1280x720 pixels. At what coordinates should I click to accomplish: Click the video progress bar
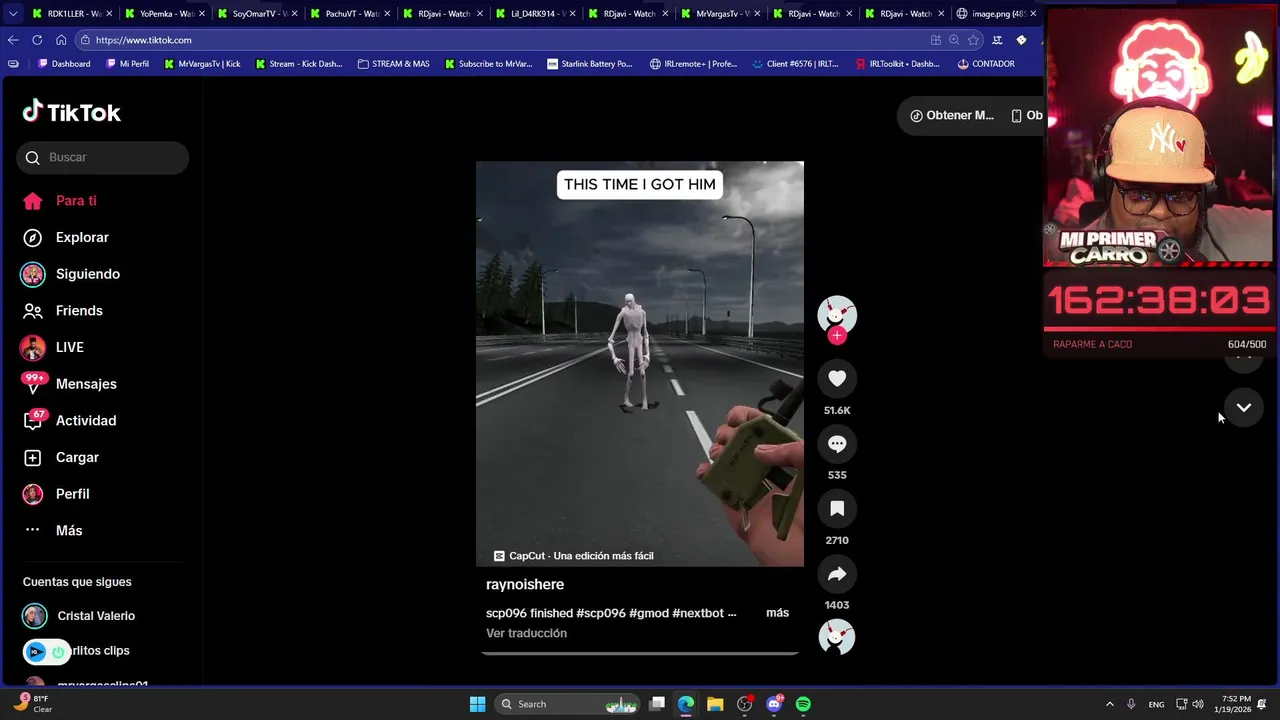640,653
